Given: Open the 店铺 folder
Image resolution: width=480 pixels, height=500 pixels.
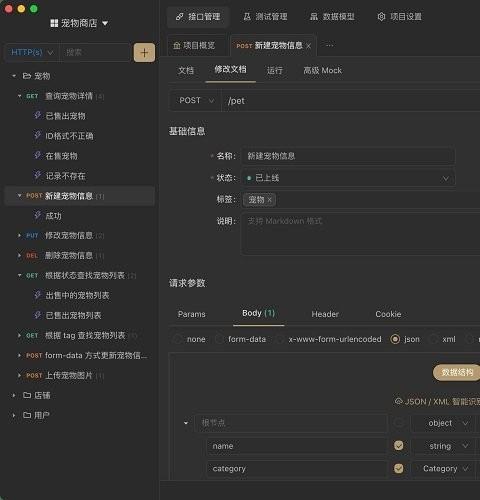Looking at the screenshot, I should pos(37,395).
